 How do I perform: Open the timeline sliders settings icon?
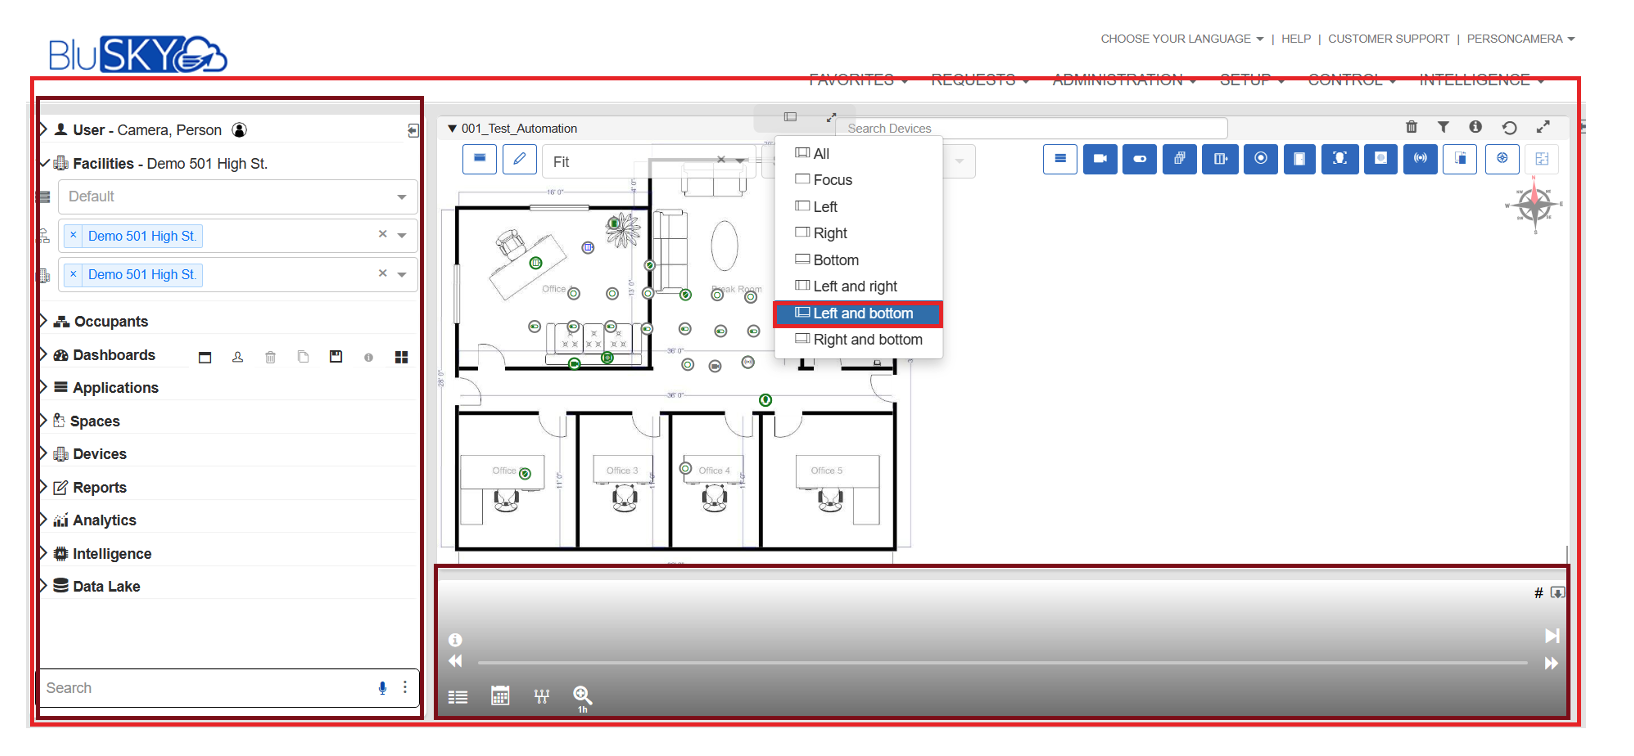tap(542, 696)
